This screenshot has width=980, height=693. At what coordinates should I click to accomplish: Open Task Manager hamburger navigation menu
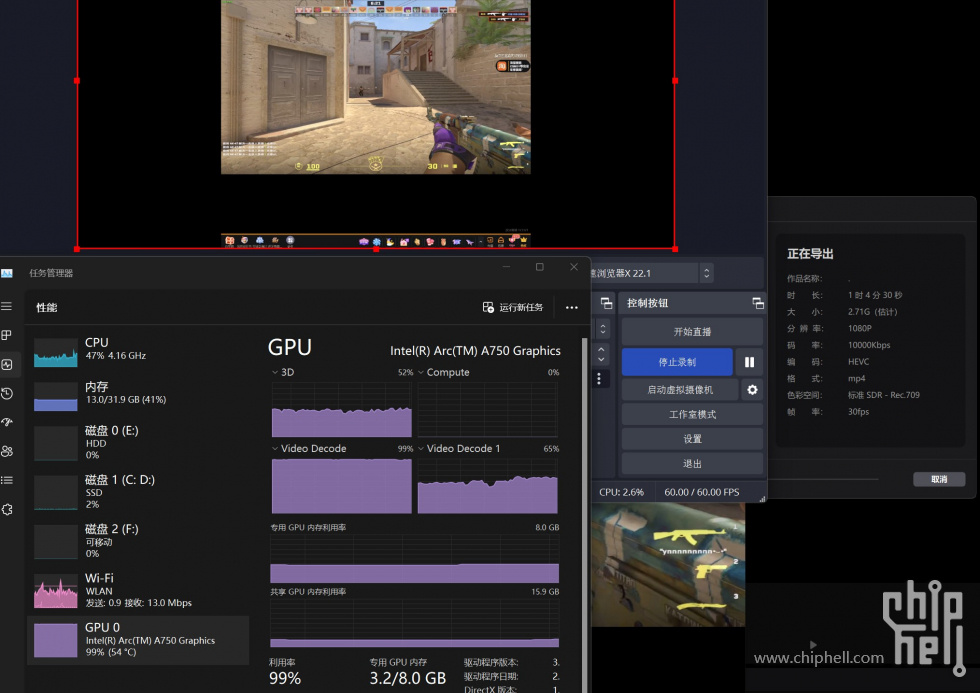[6, 306]
